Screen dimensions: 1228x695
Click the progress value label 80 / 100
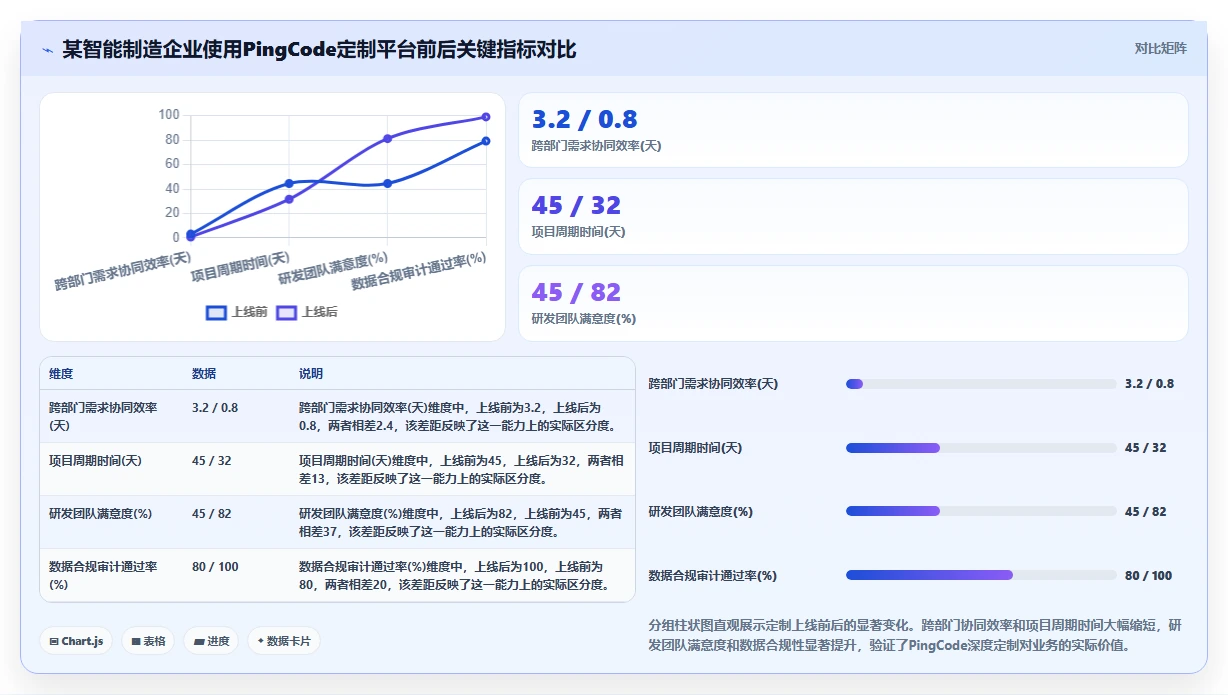pyautogui.click(x=1148, y=575)
